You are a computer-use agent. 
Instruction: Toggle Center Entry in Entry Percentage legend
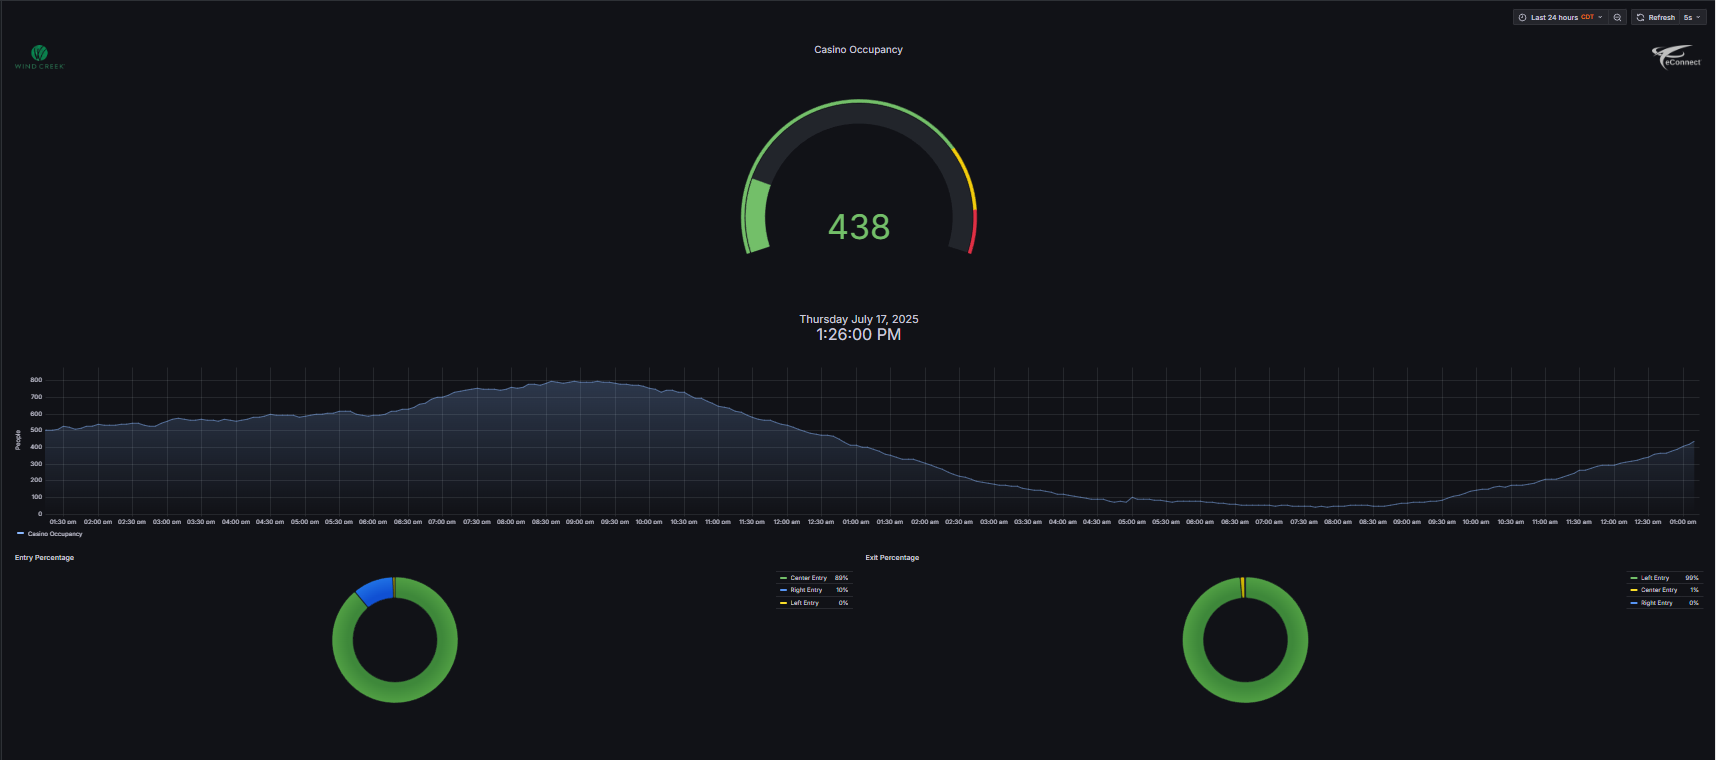coord(808,578)
